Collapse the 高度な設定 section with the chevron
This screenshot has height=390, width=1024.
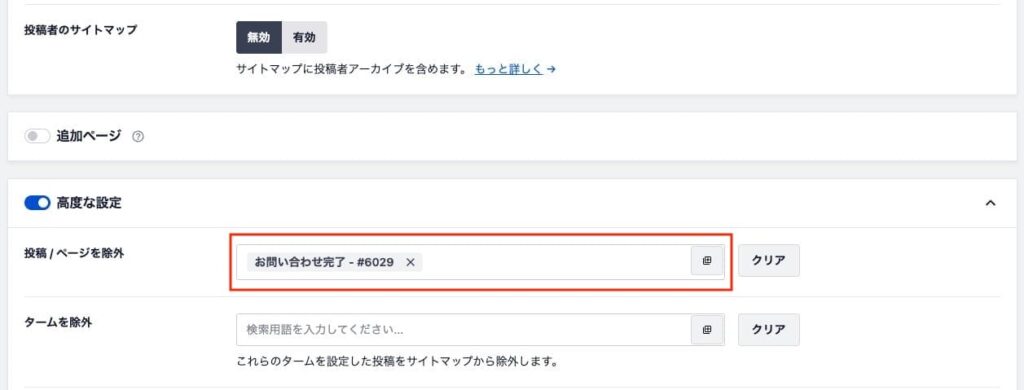(x=990, y=203)
